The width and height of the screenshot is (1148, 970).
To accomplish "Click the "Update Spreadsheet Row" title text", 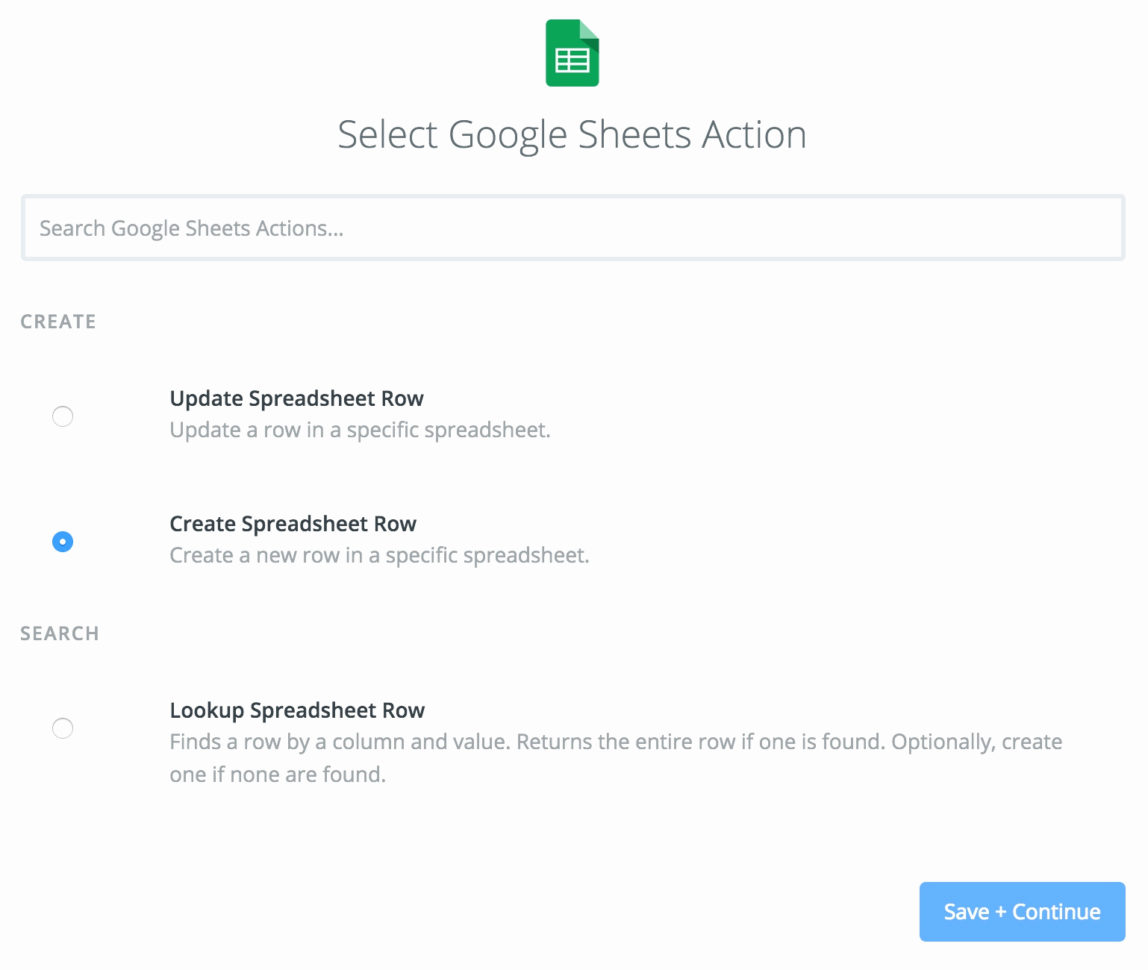I will click(296, 399).
